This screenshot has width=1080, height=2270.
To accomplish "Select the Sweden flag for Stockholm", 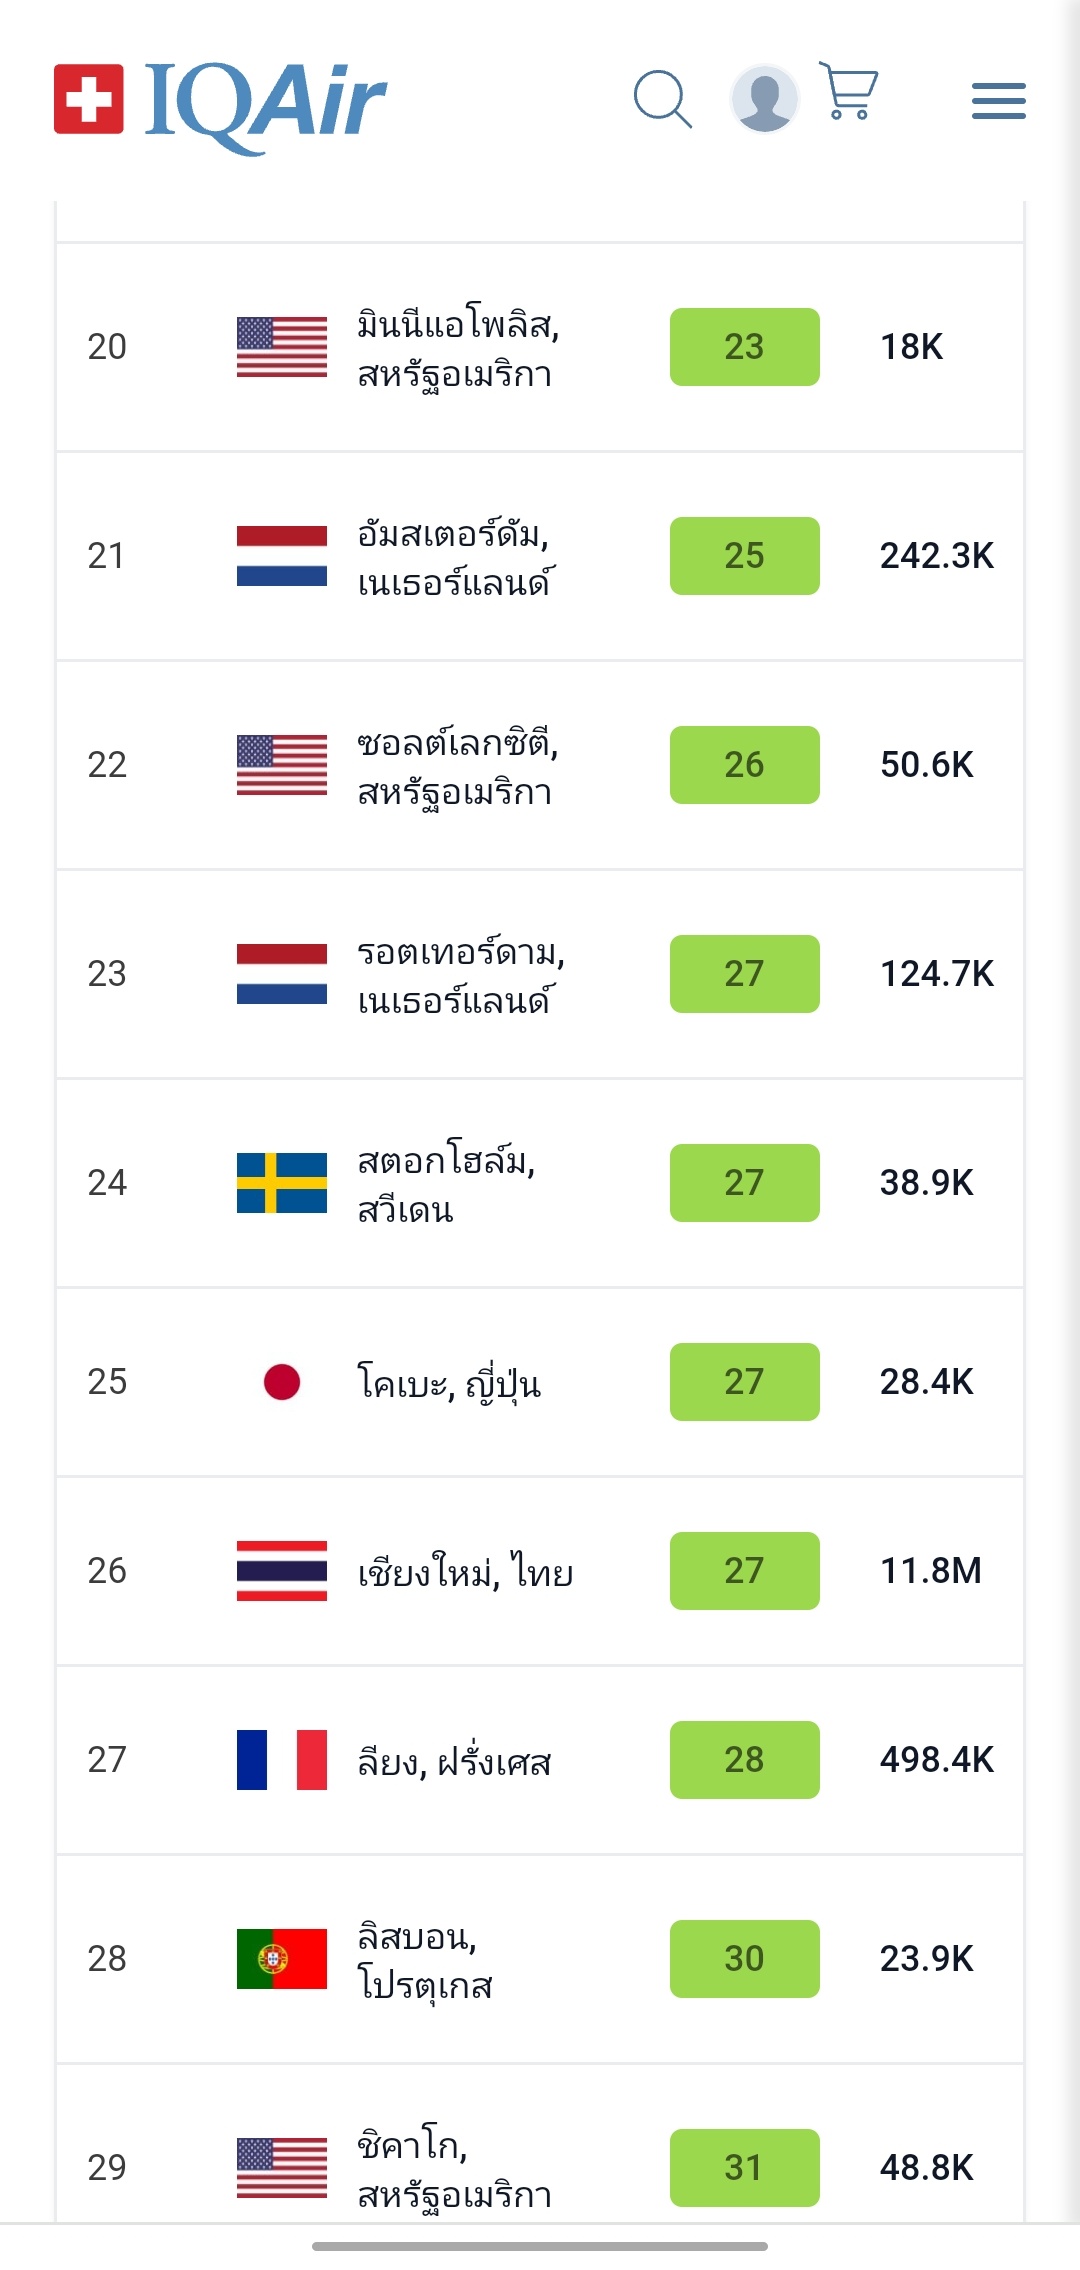I will [282, 1183].
